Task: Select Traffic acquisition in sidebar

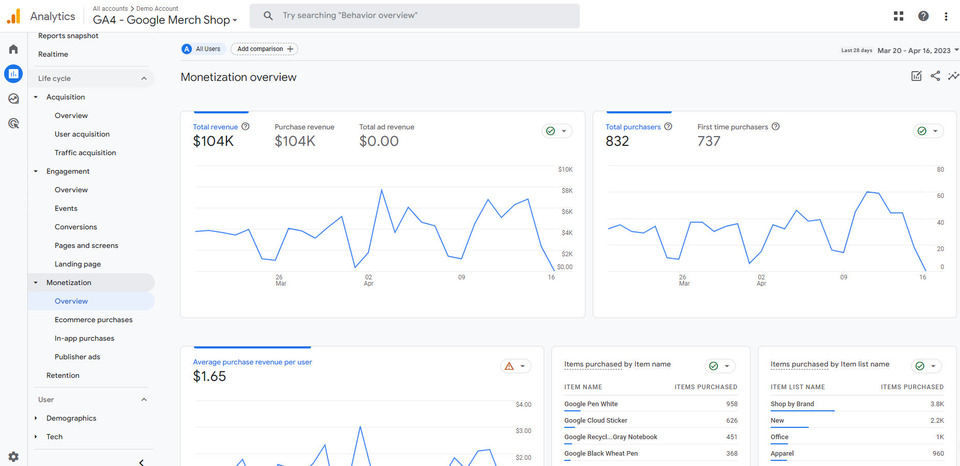Action: (85, 153)
